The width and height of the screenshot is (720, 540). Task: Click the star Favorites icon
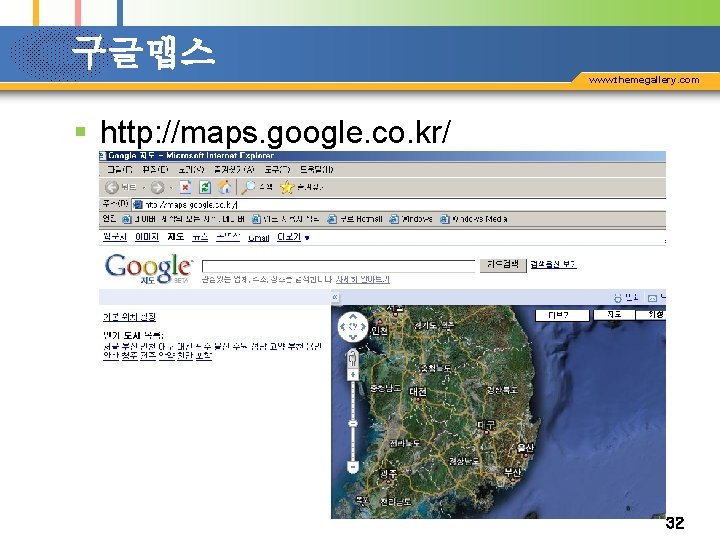(287, 187)
